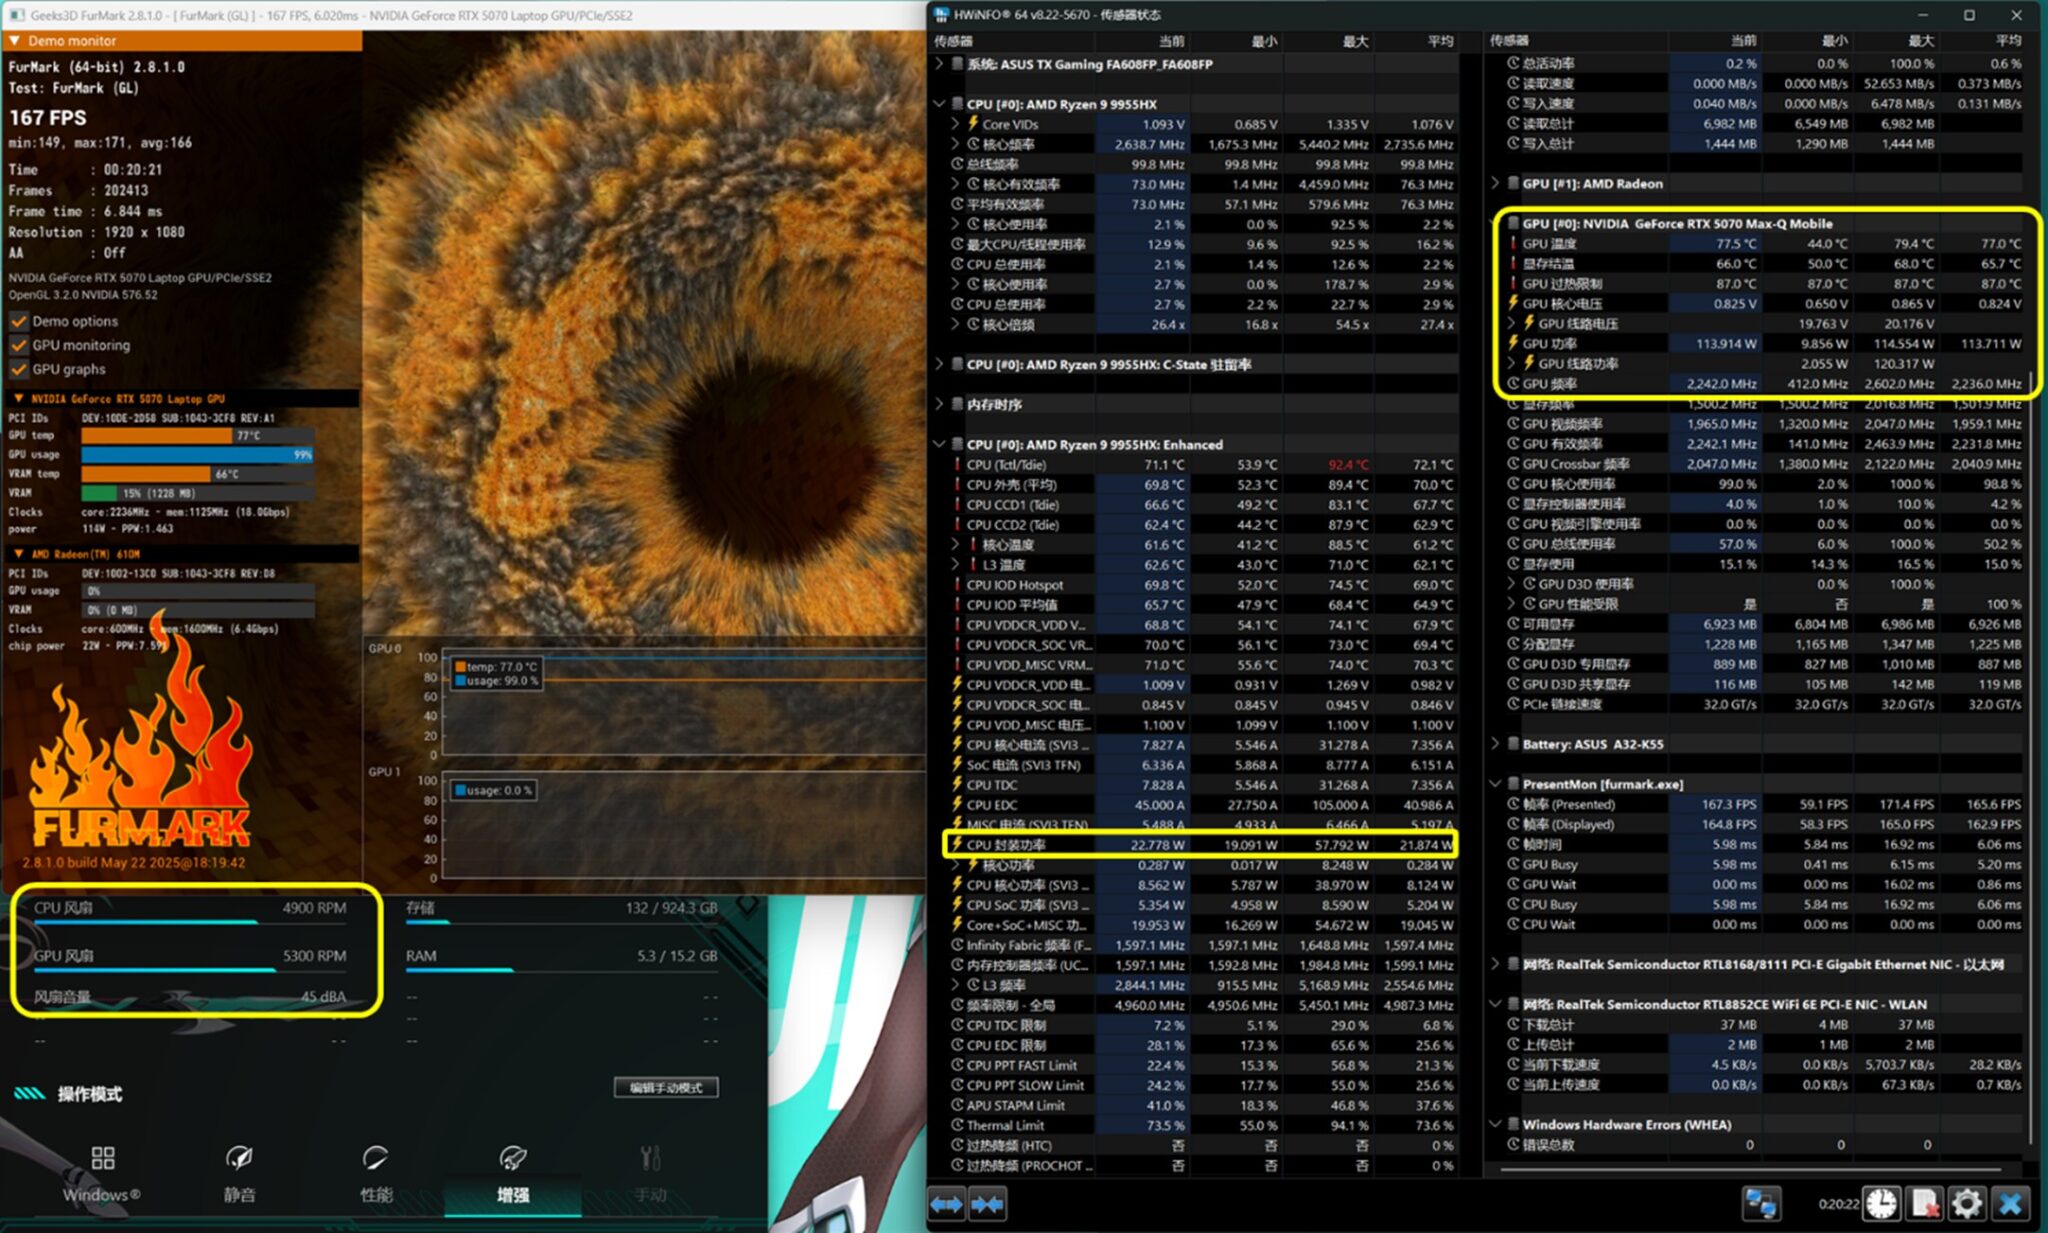Click the 风扇音量 45 dBA row

[190, 997]
